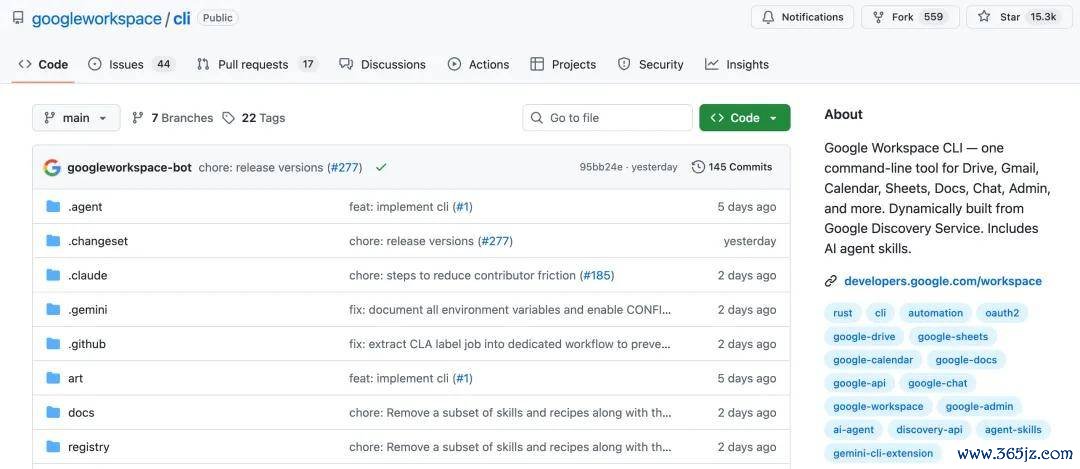This screenshot has height=469, width=1080.
Task: Open the Actions tab
Action: tap(478, 65)
